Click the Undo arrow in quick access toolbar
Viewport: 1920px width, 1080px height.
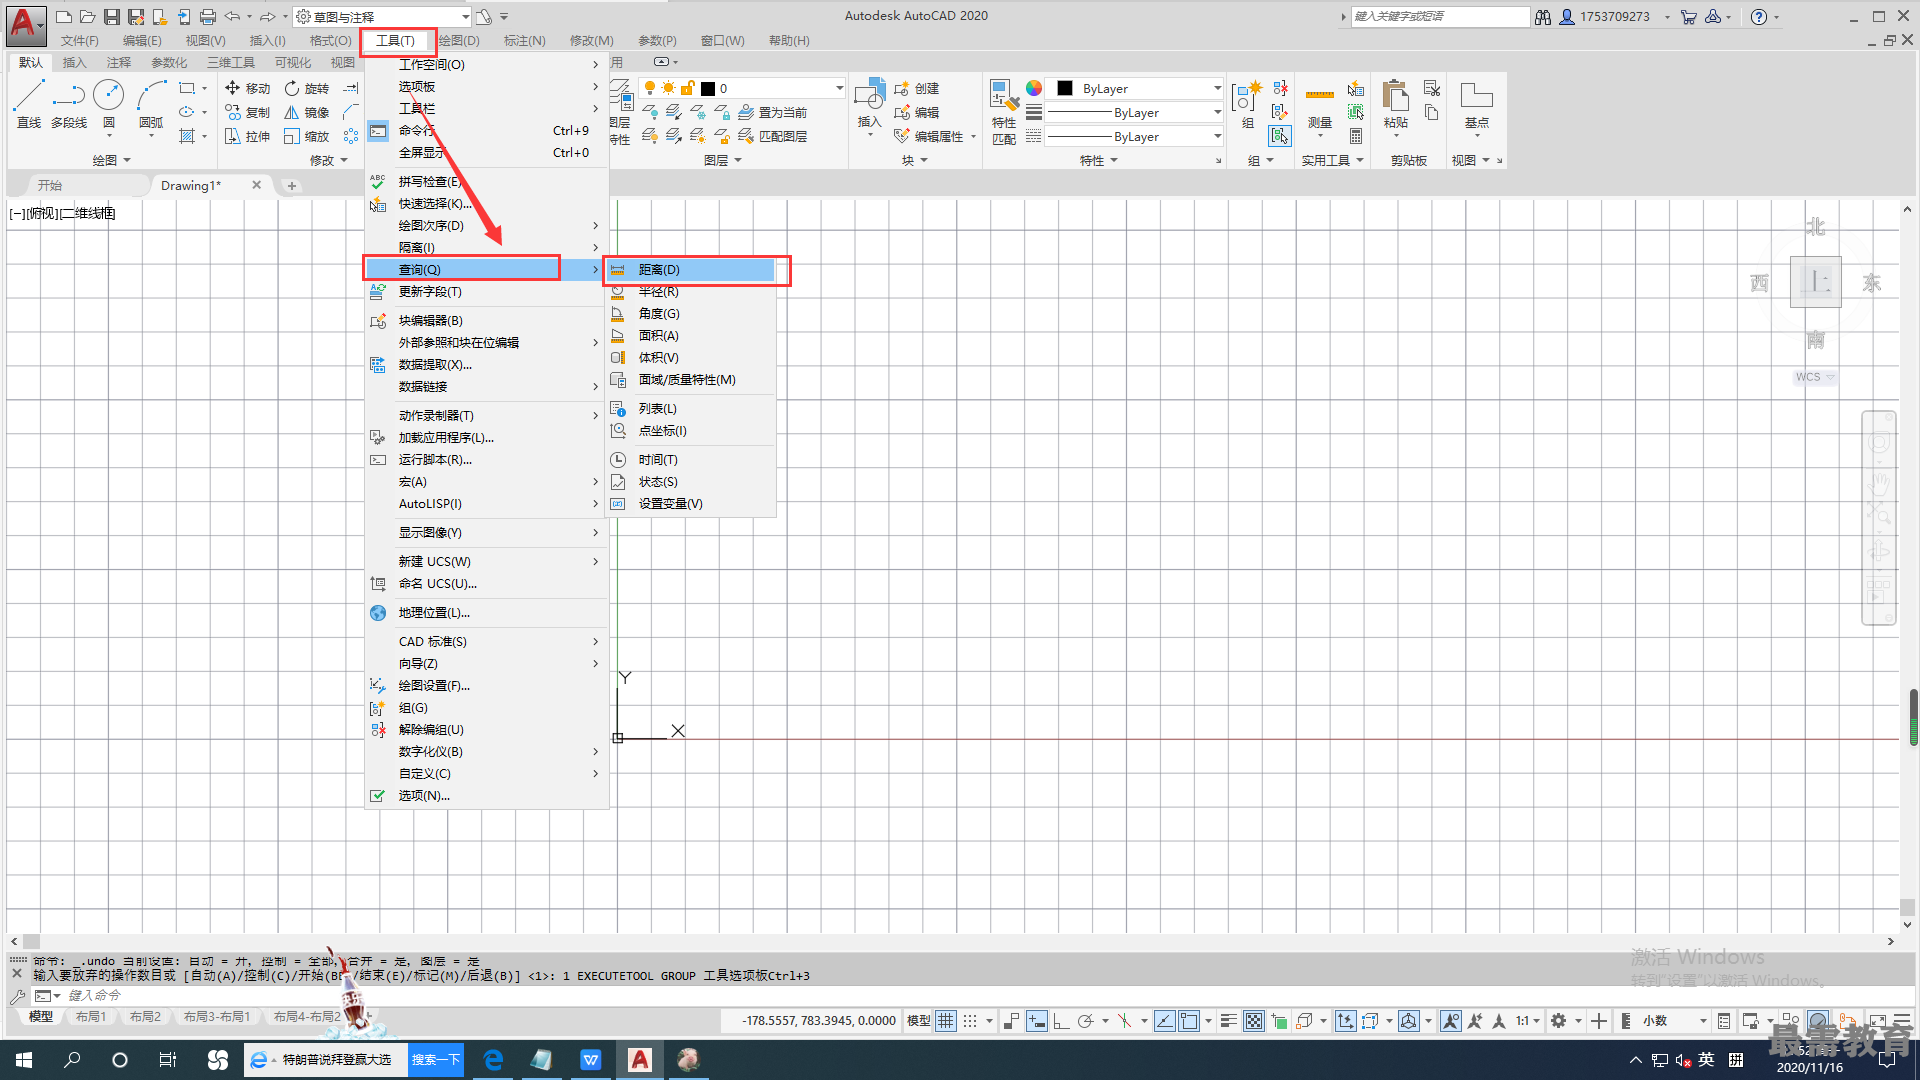pos(232,16)
